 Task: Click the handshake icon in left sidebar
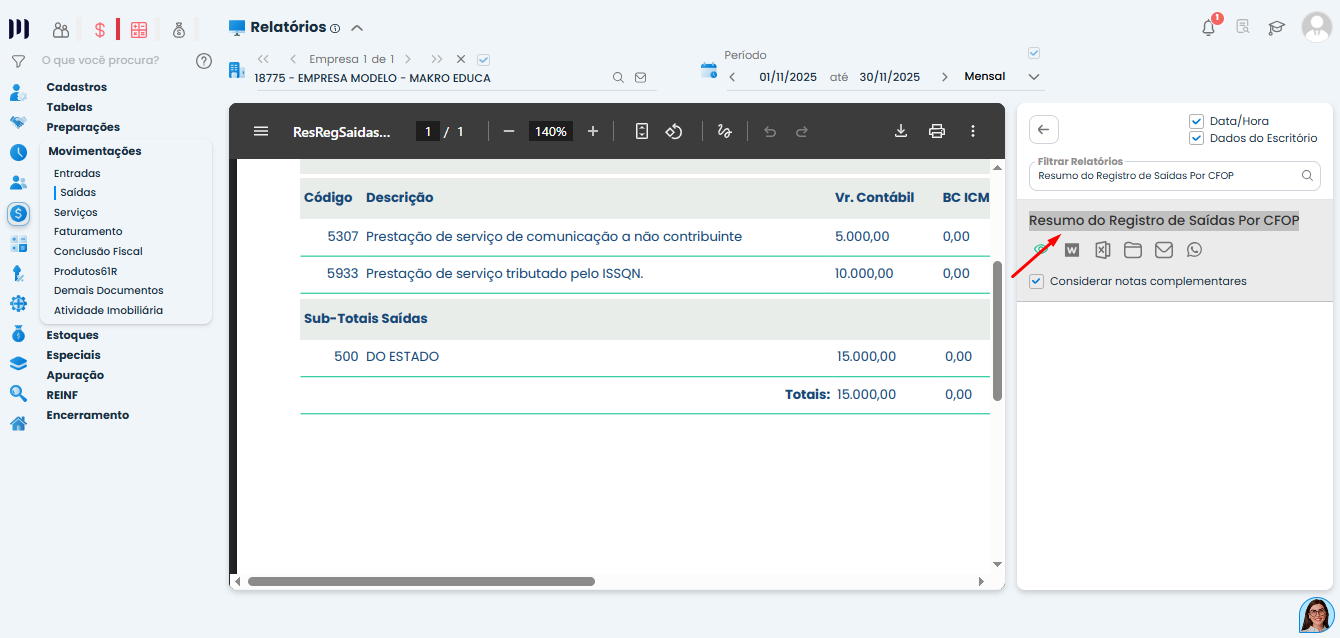point(18,123)
